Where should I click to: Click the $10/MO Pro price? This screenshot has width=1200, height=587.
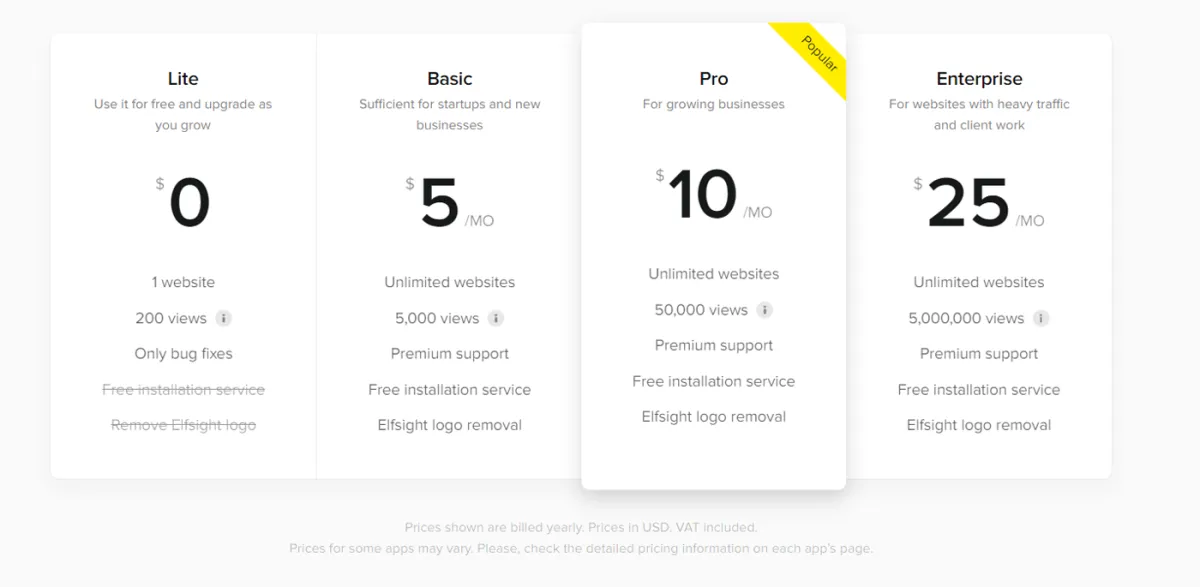click(714, 195)
